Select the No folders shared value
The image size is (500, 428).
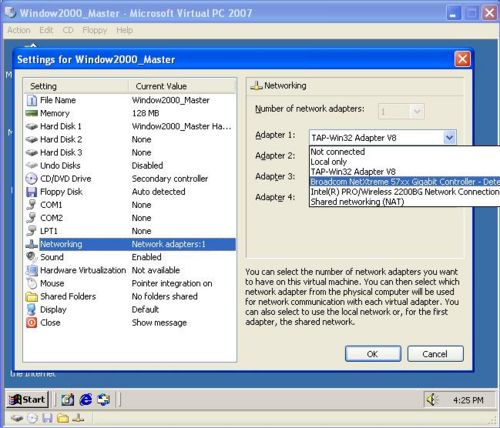coord(165,296)
